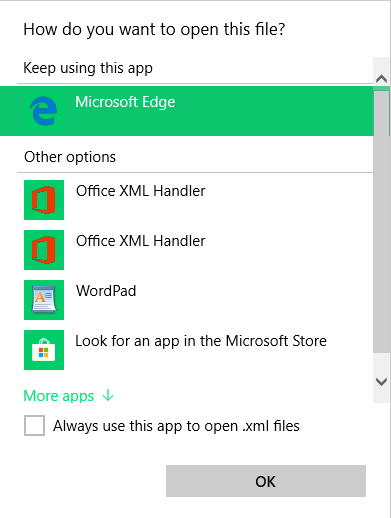Click the scrollbar down arrow
The height and width of the screenshot is (518, 391).
coord(381,381)
